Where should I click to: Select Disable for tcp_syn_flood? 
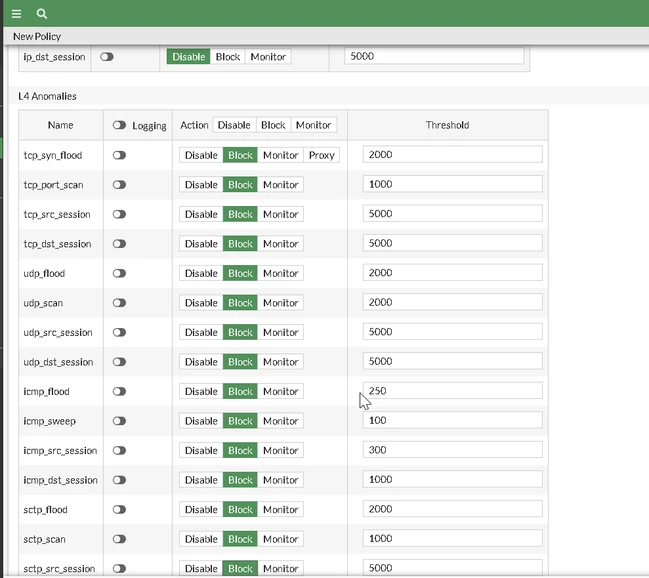click(201, 155)
